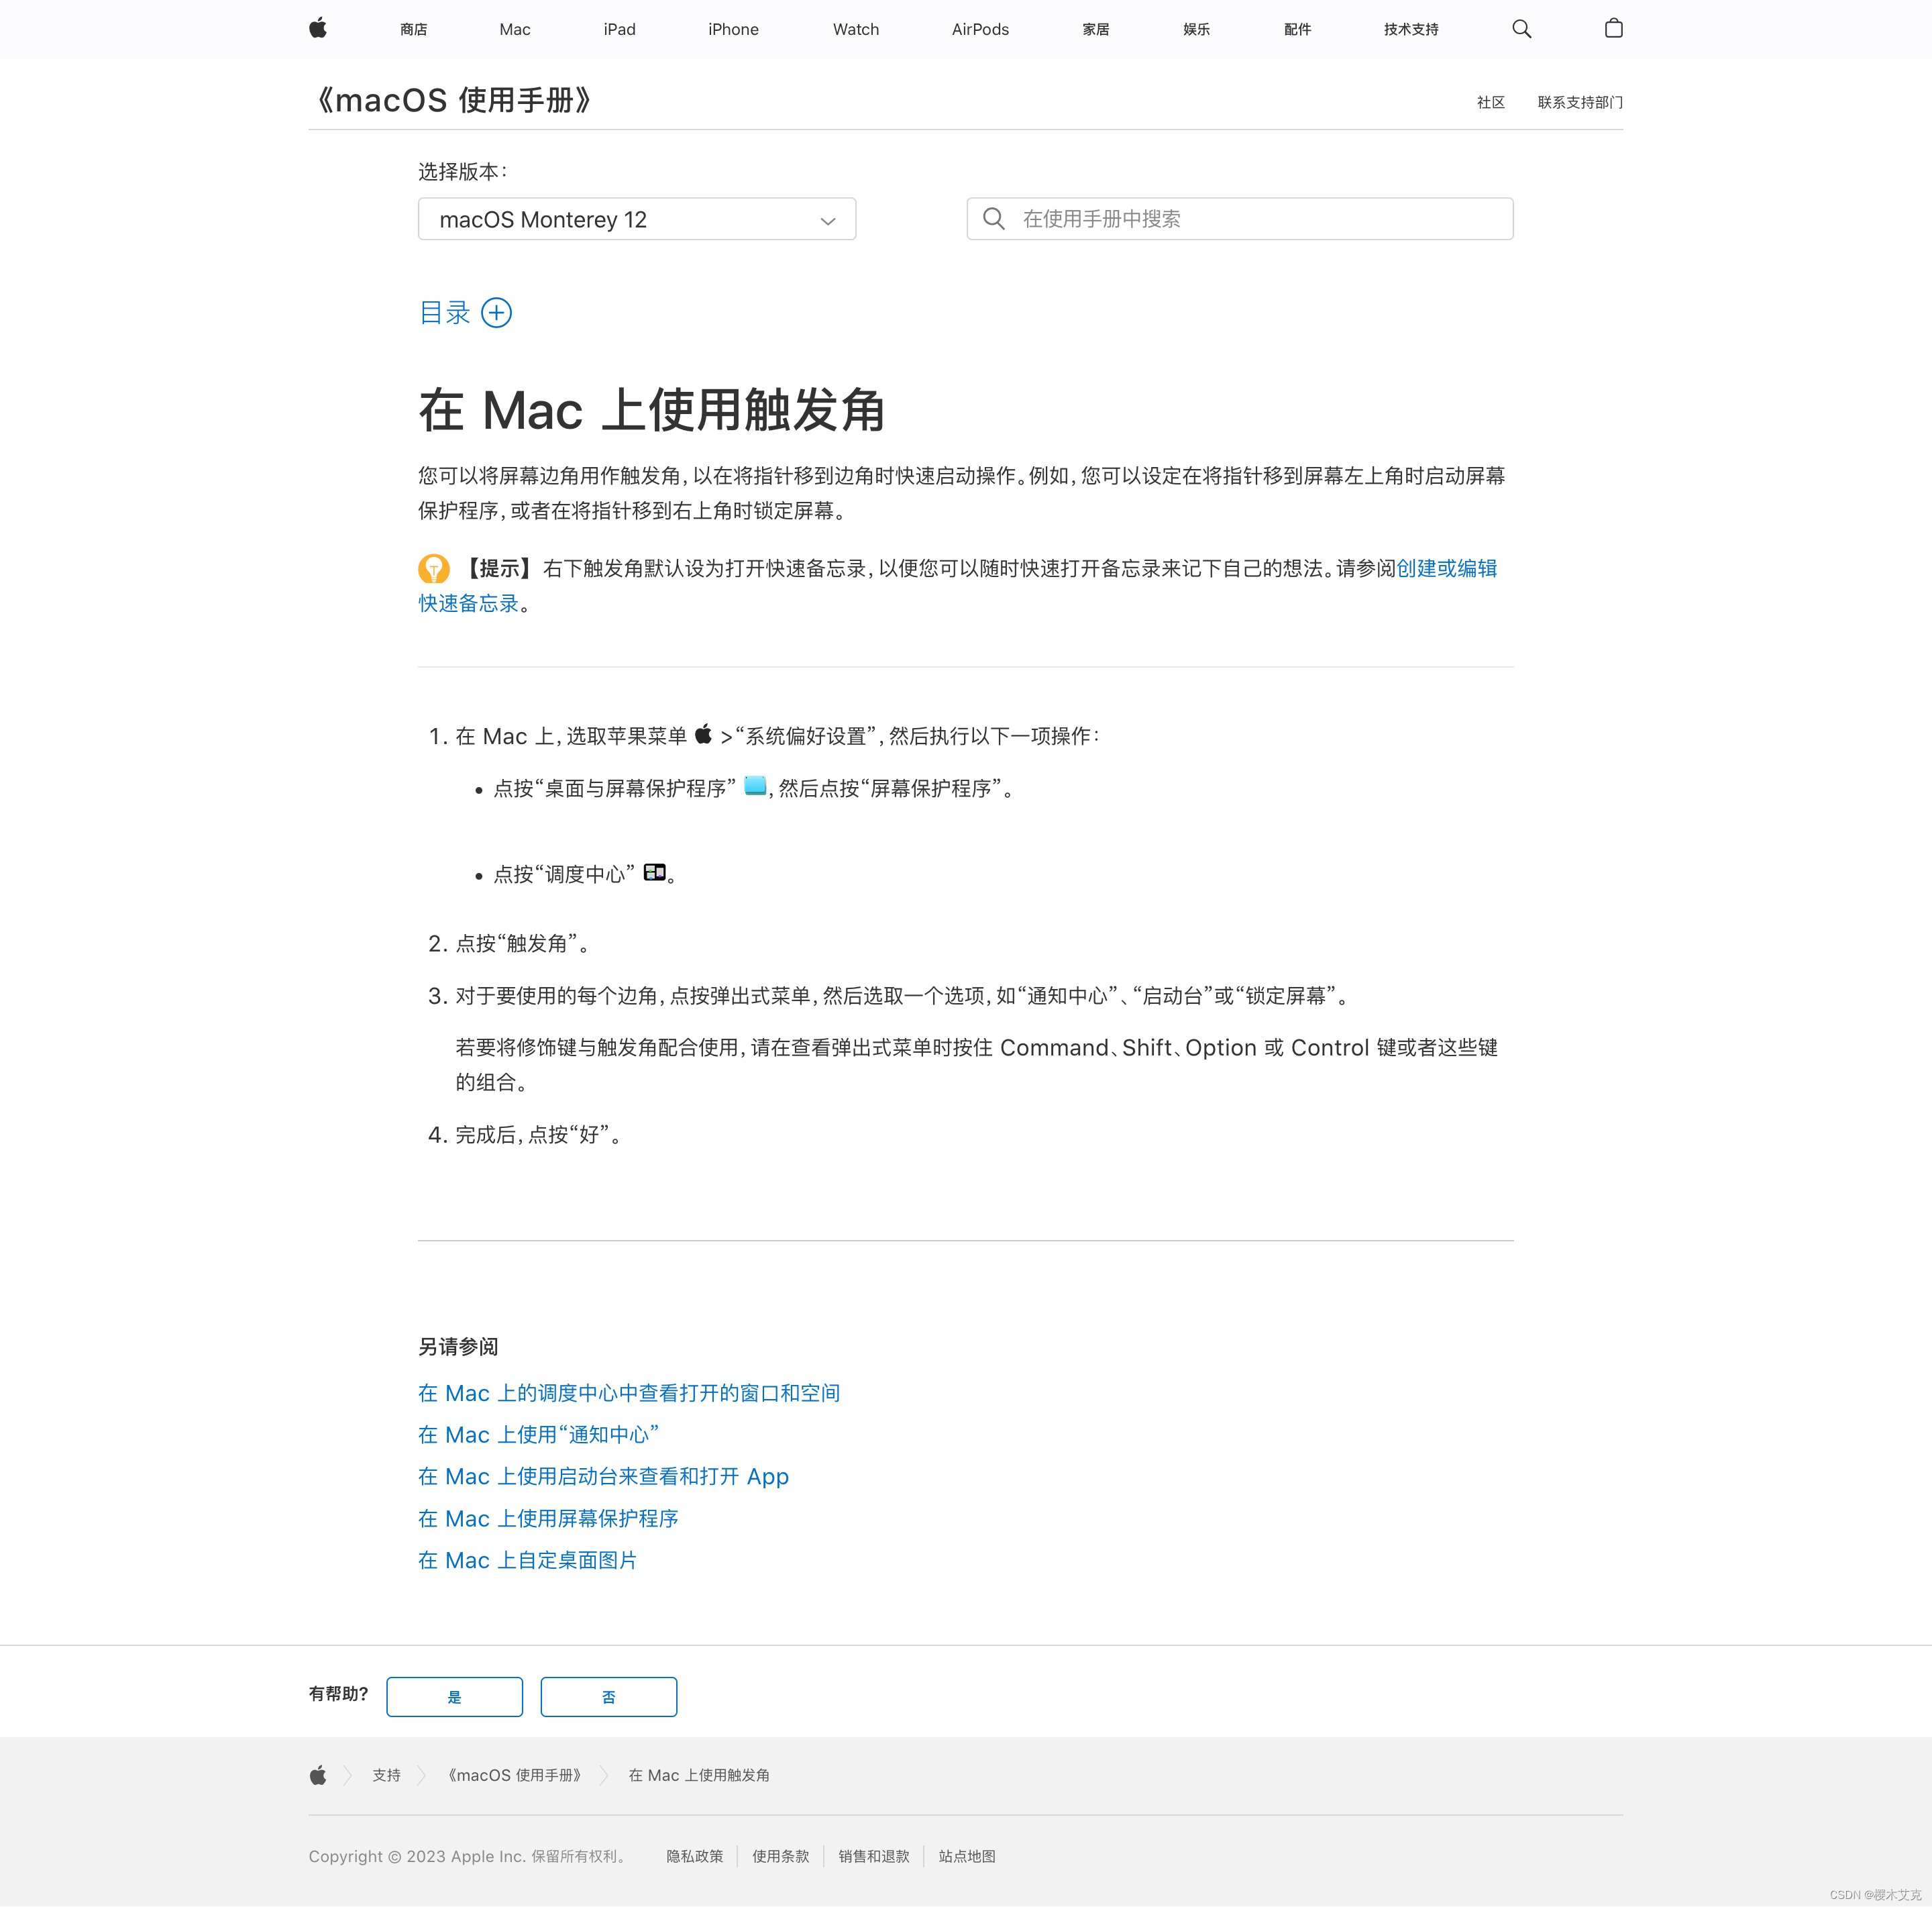Open the 创建或编辑快速备忘录 link
This screenshot has height=1907, width=1932.
pos(1446,569)
